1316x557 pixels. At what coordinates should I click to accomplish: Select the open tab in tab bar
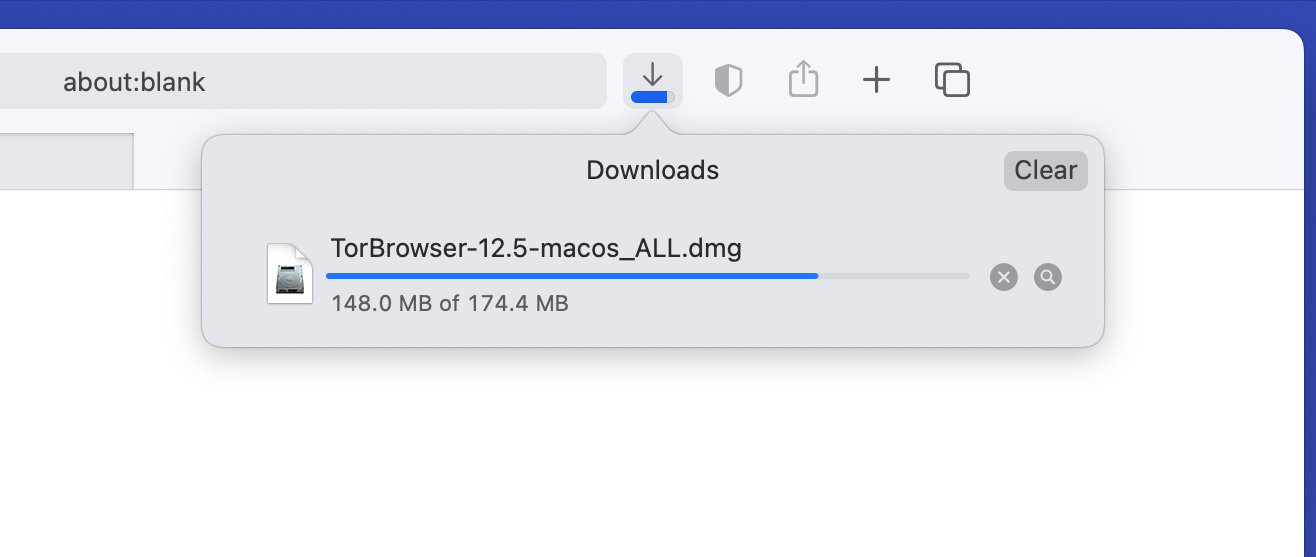tap(66, 161)
